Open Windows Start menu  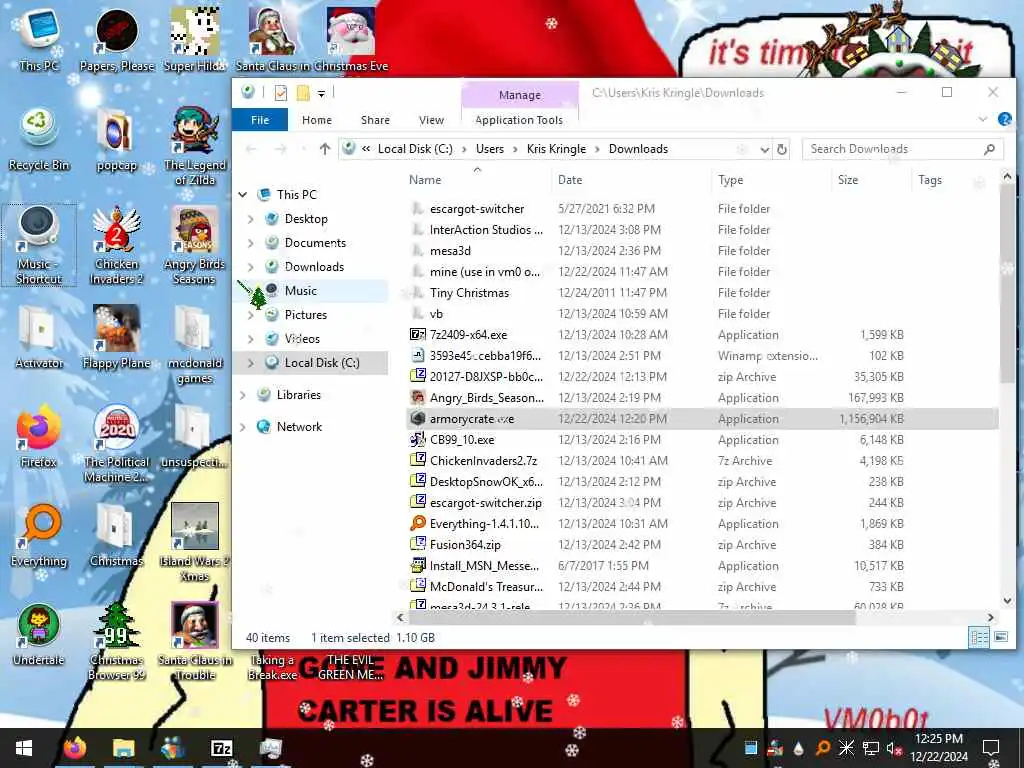coord(24,748)
